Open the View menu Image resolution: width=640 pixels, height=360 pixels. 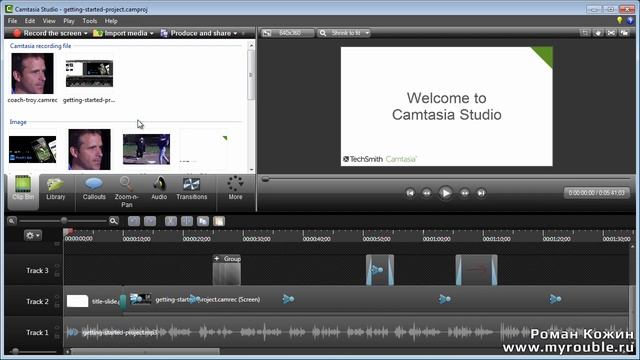coord(49,21)
